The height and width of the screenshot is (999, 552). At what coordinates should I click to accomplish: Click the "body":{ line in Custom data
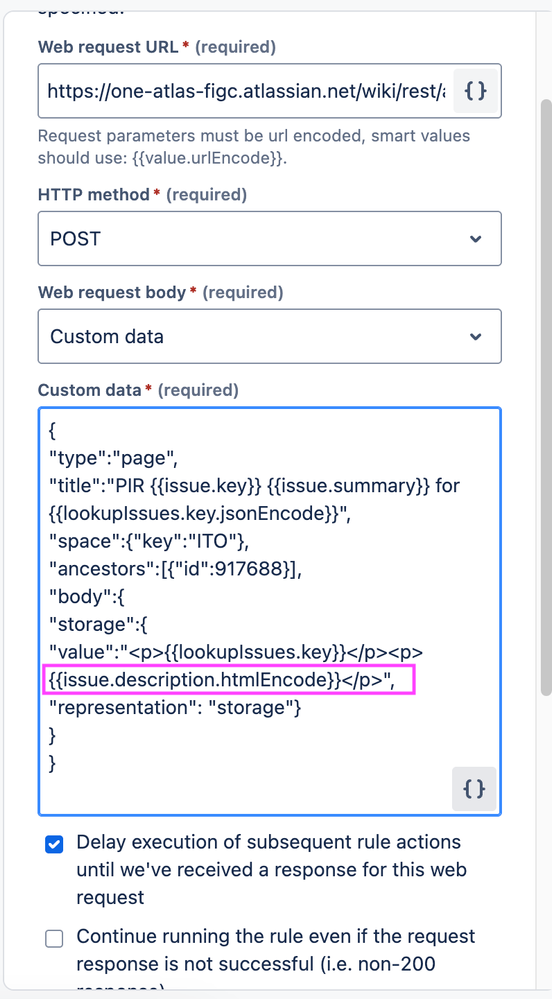coord(87,596)
